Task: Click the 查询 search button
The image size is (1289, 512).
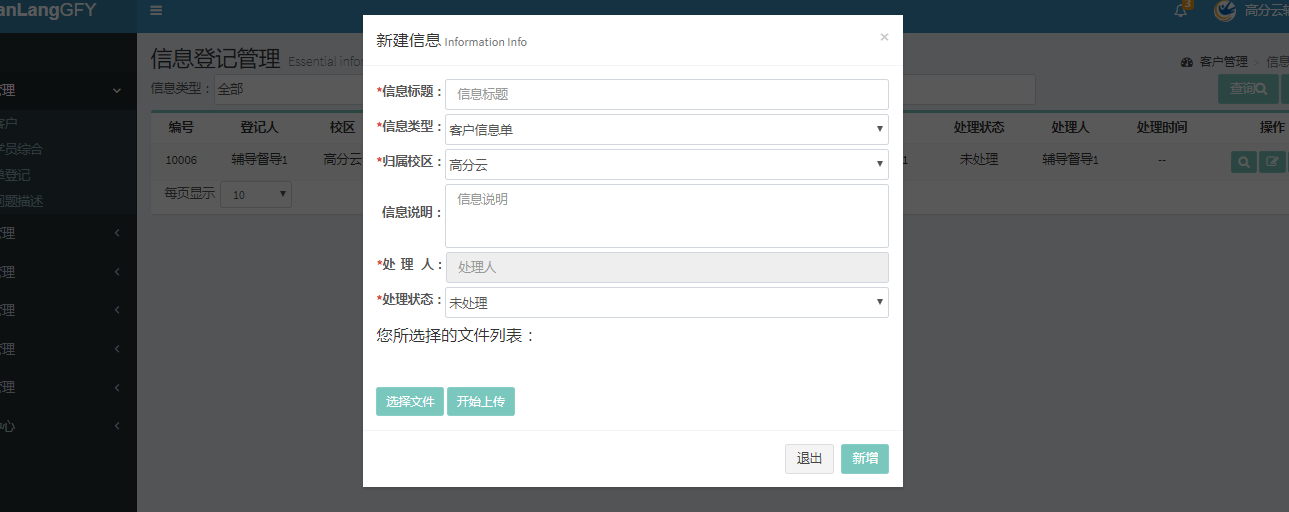Action: 1247,89
